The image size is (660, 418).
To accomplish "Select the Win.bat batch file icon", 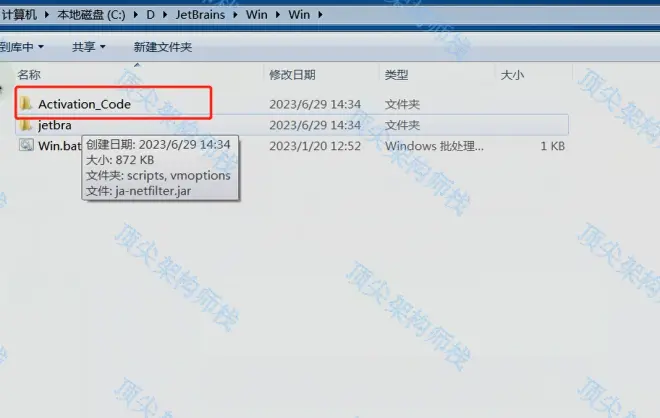I will (x=26, y=145).
